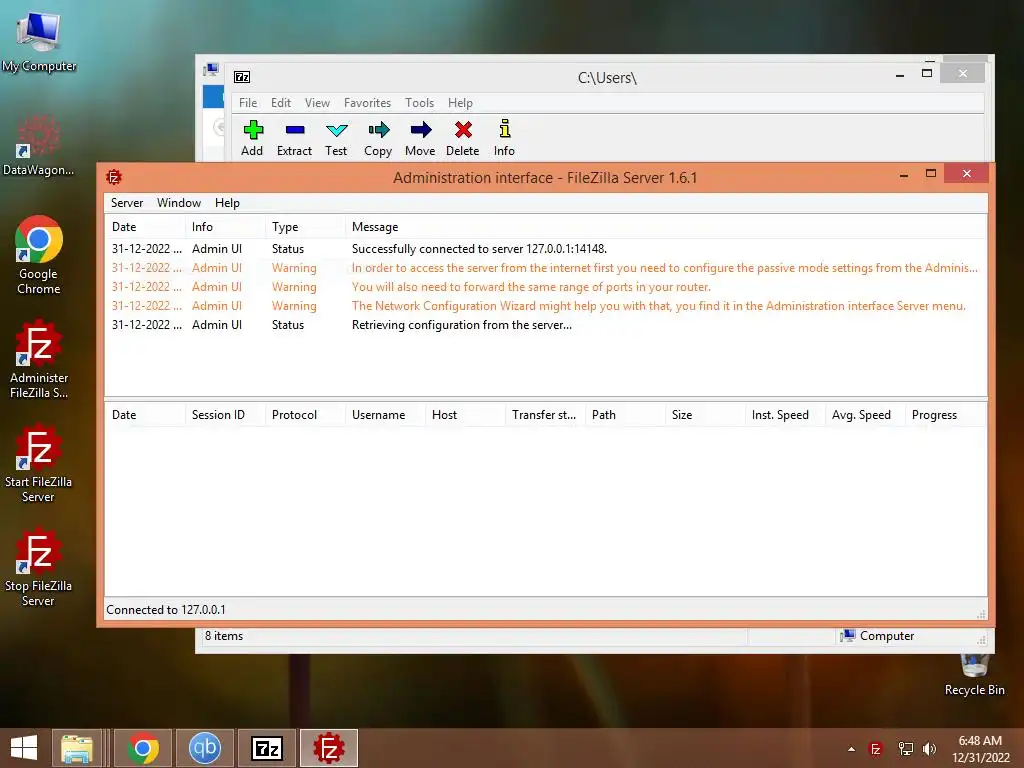Select the 'forward the same range of ports' warning
This screenshot has width=1024, height=768.
click(545, 287)
